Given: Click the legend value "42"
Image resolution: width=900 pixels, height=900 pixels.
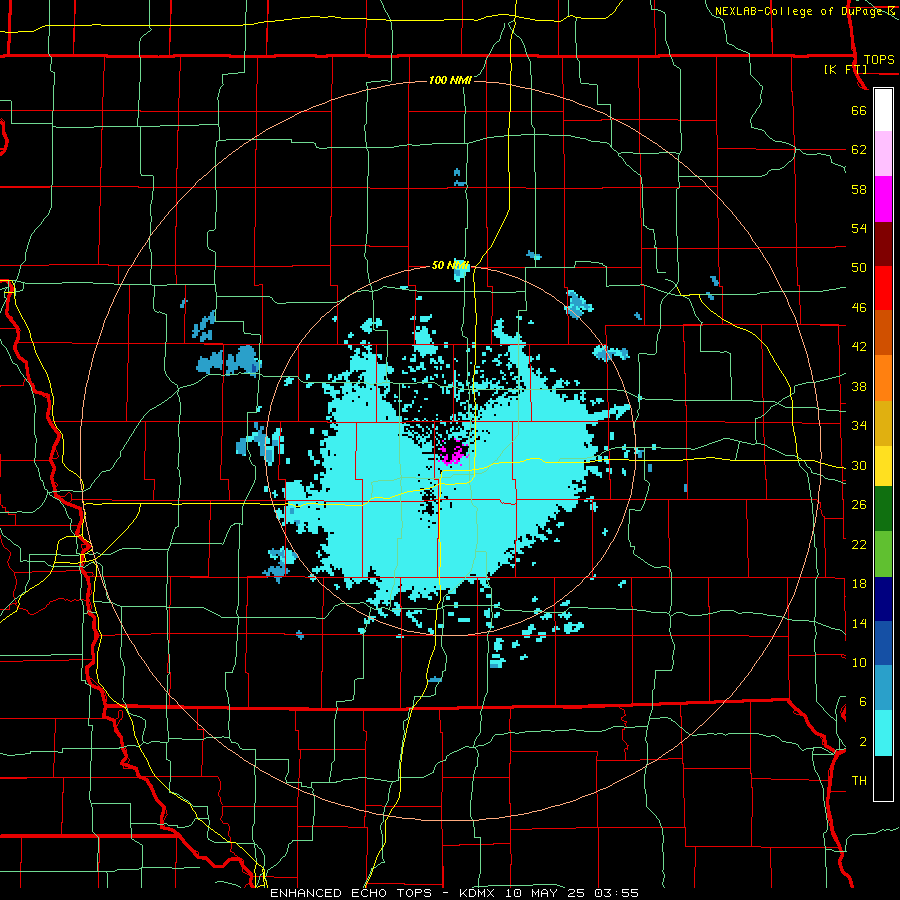Looking at the screenshot, I should 859,347.
